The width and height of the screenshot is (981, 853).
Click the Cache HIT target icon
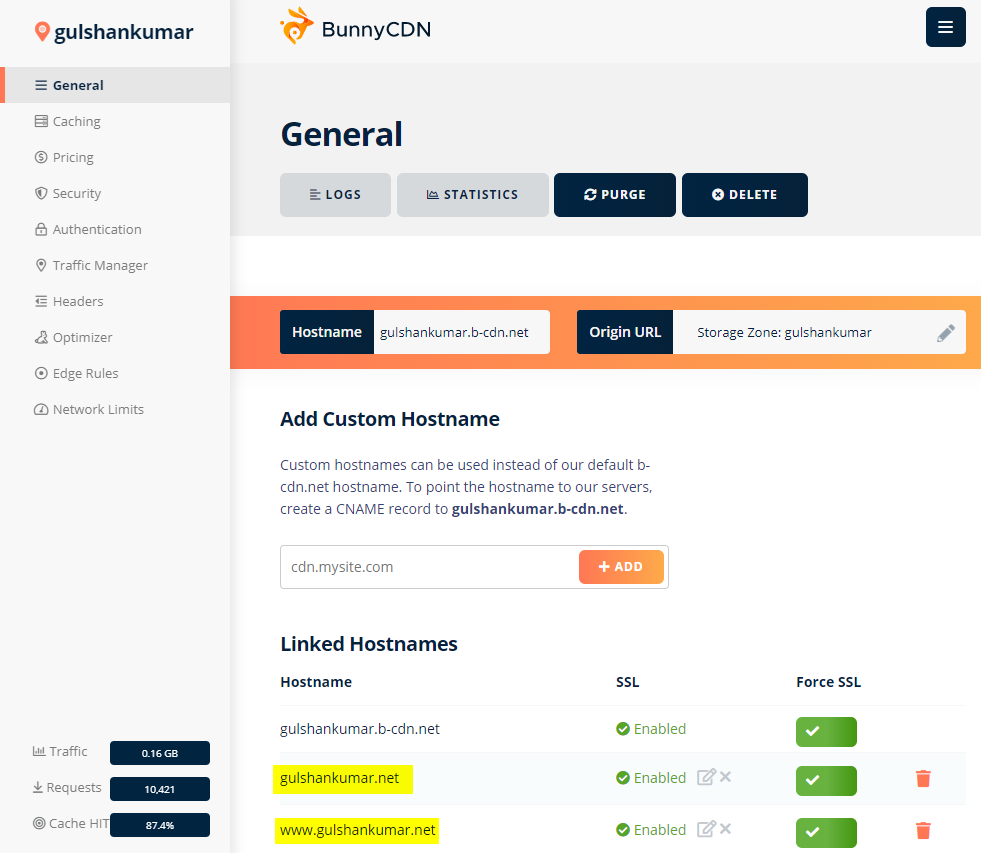pyautogui.click(x=39, y=823)
